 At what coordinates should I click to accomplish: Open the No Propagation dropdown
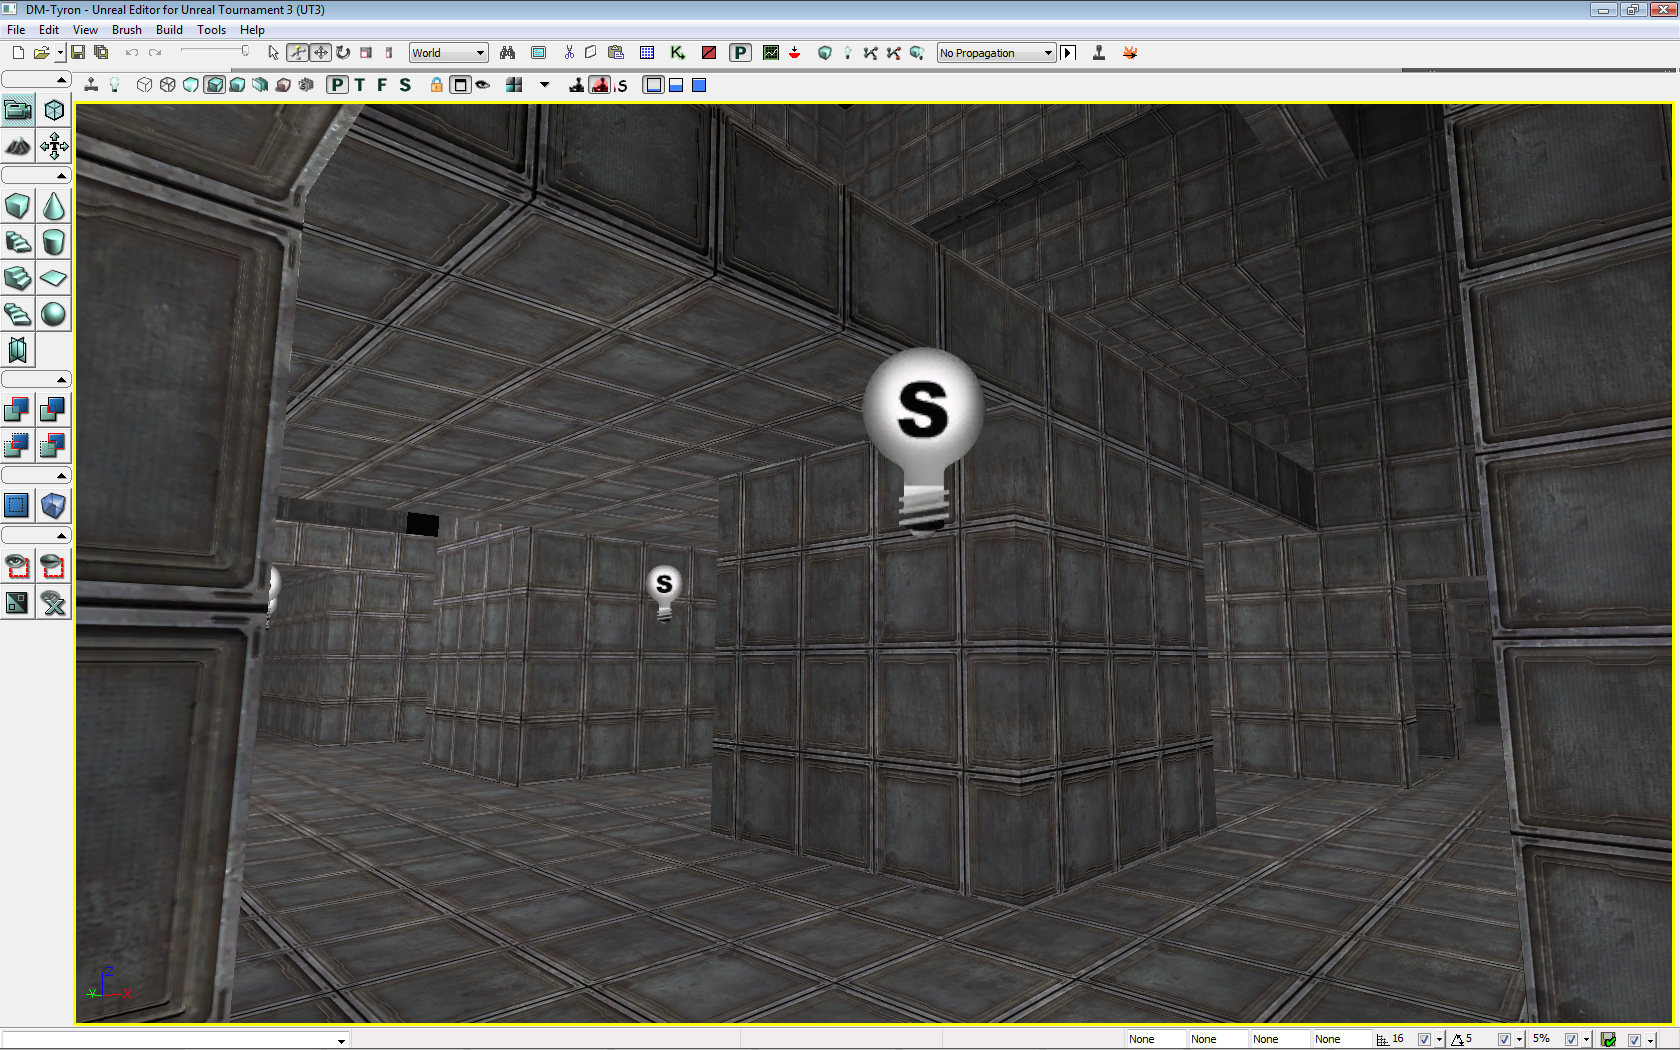point(996,53)
